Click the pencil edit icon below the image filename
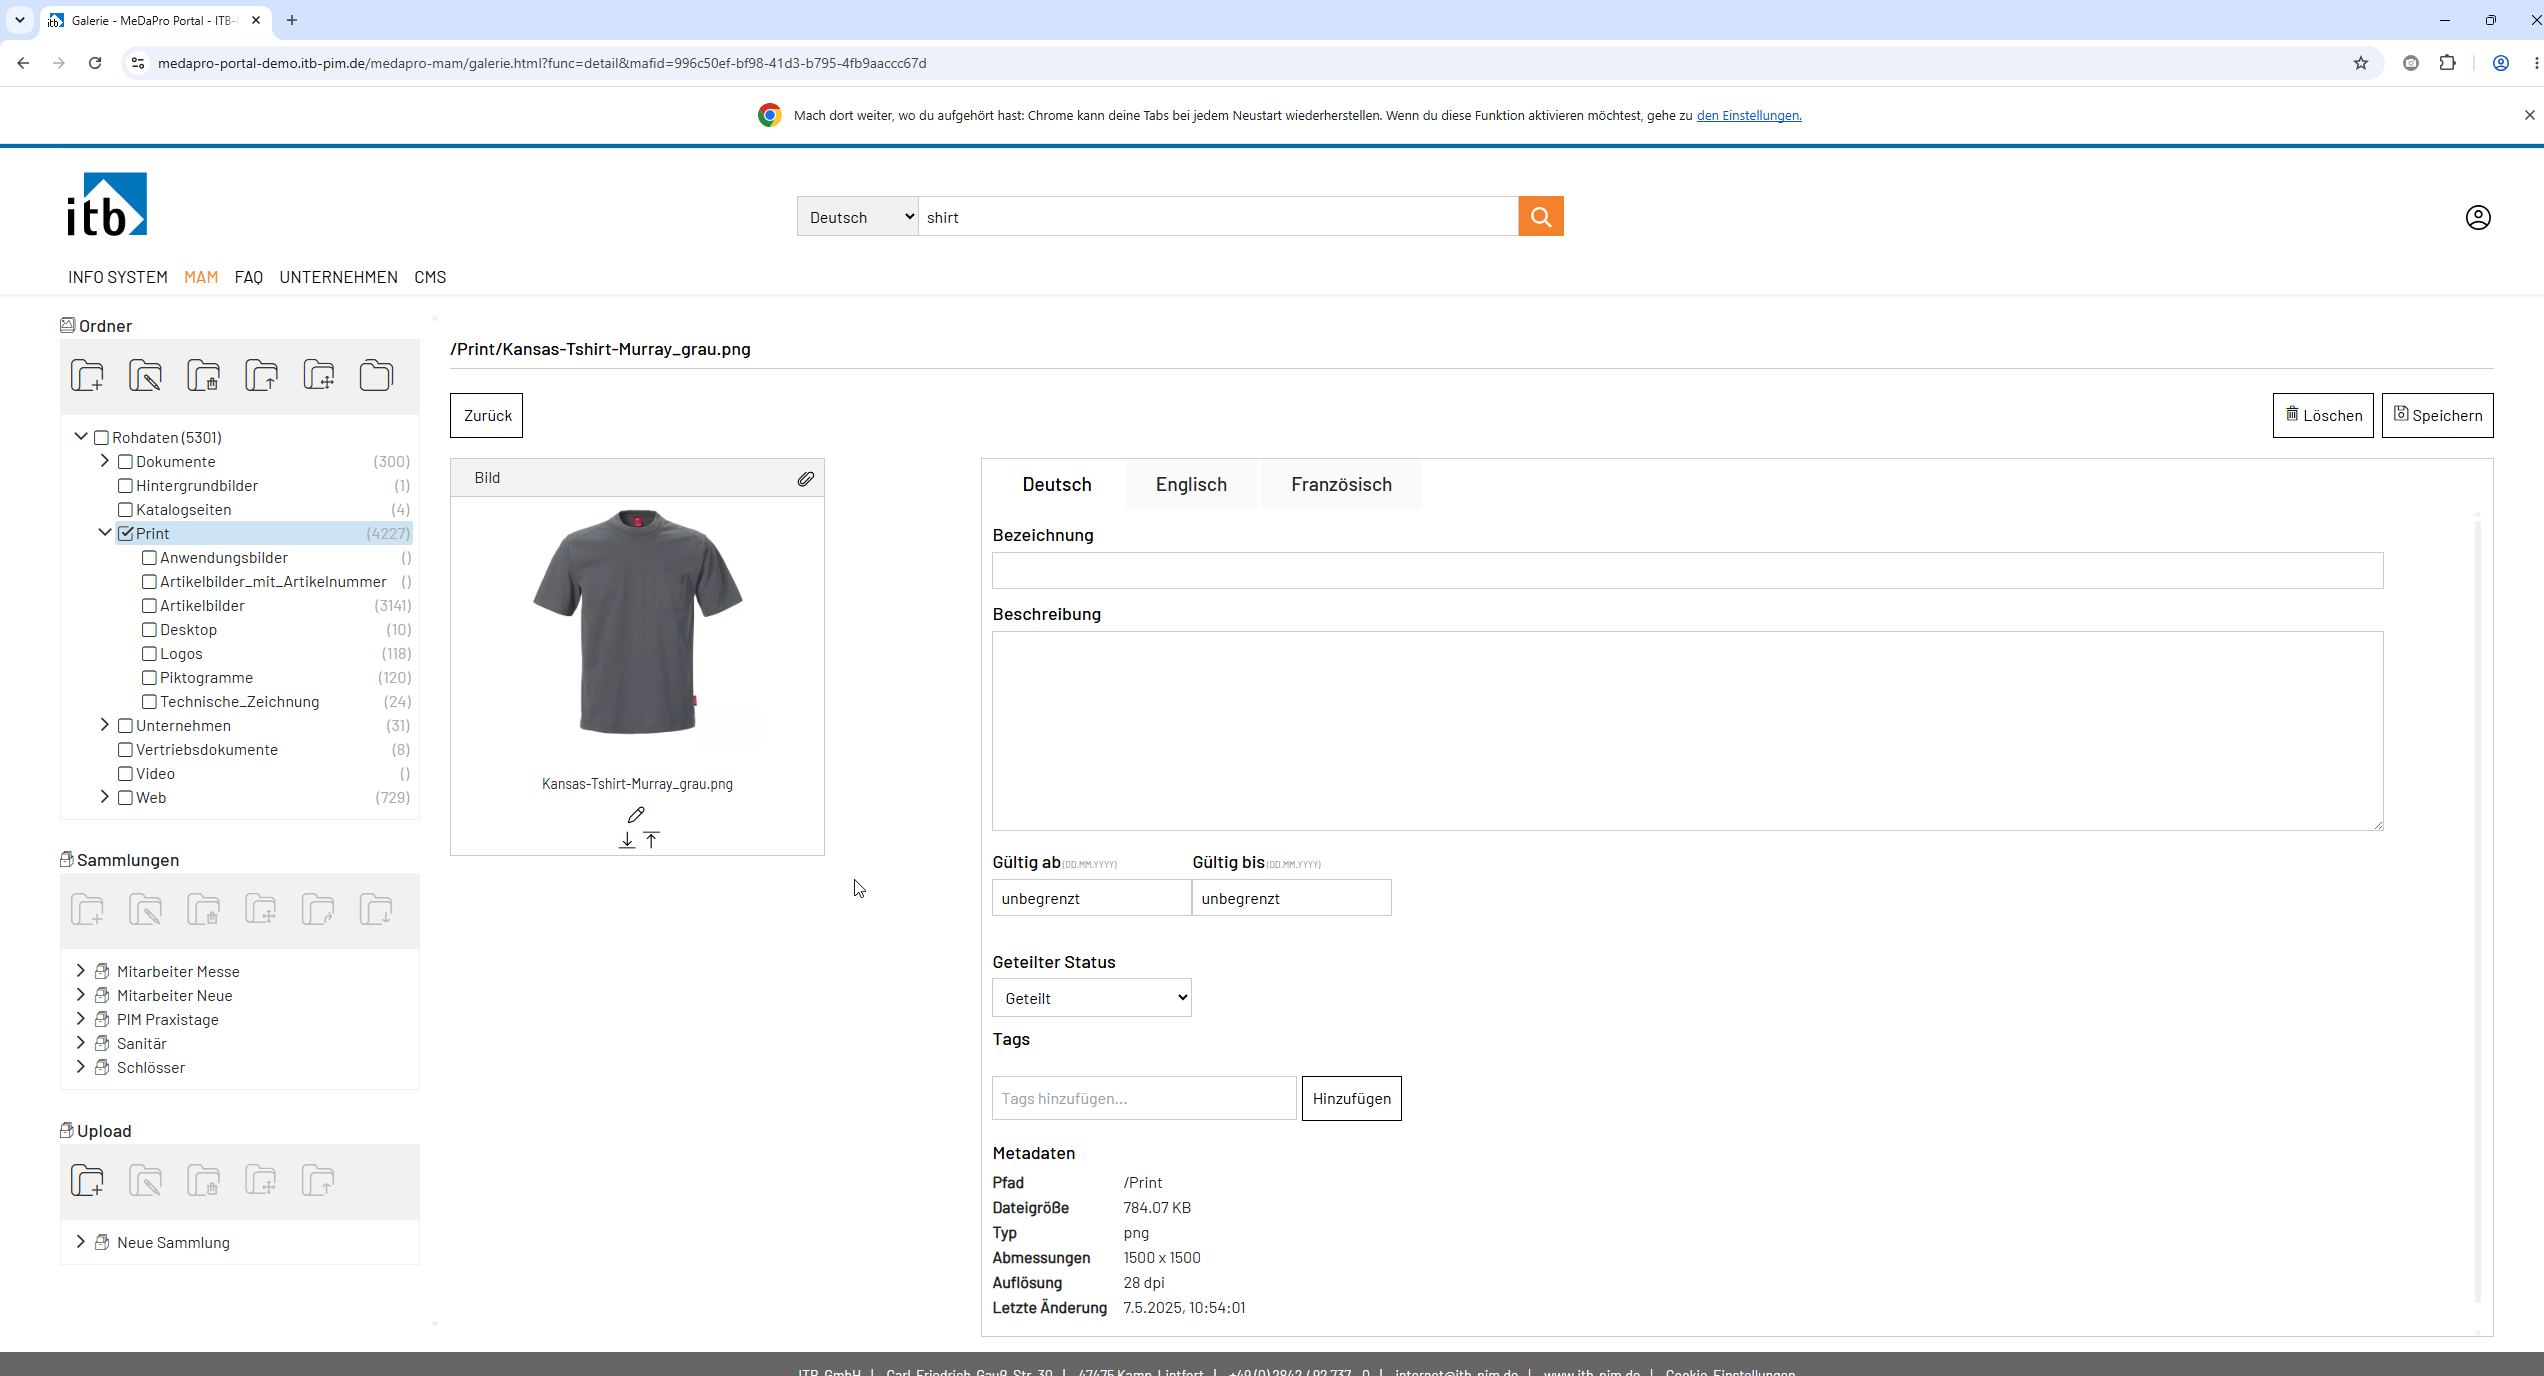This screenshot has height=1376, width=2544. pyautogui.click(x=636, y=814)
